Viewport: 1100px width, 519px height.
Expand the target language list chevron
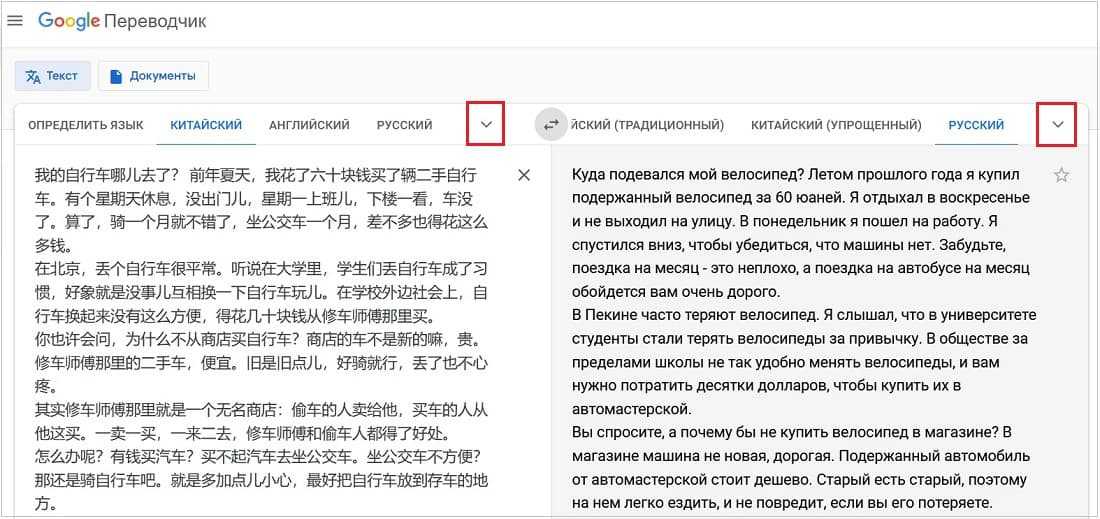[x=1057, y=125]
